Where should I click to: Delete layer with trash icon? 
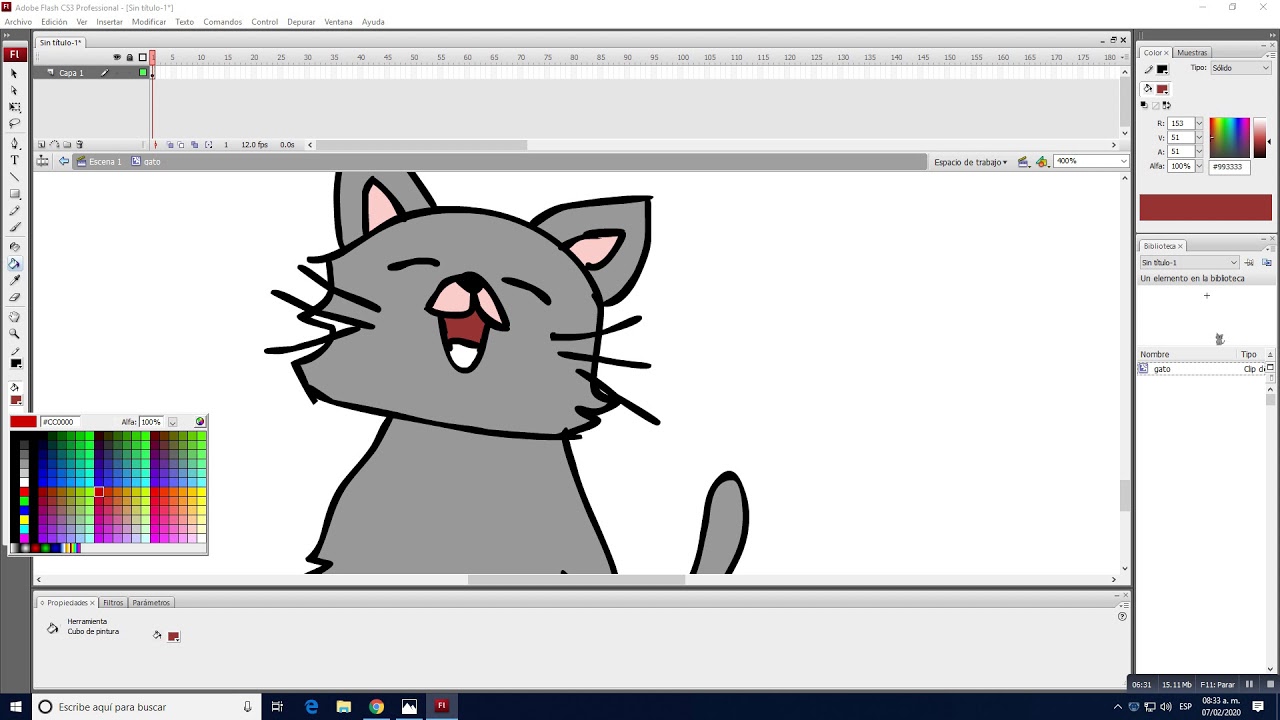(x=80, y=145)
